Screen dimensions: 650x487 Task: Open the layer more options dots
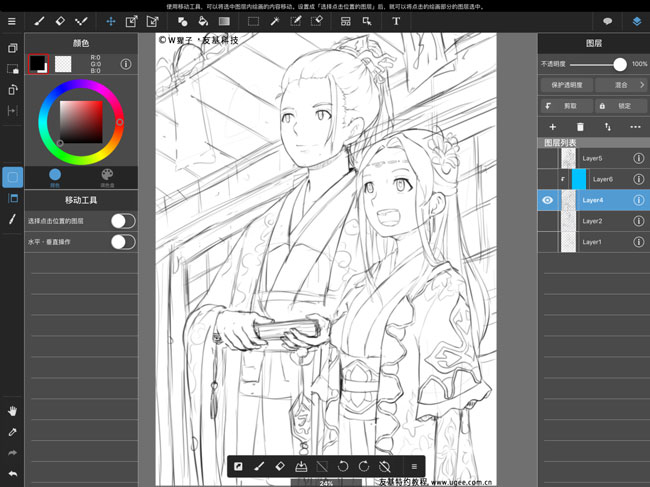coord(635,127)
